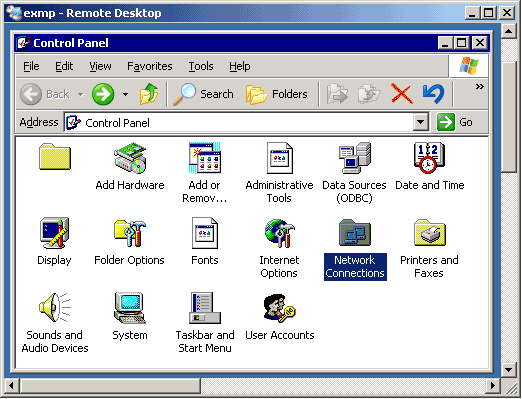The height and width of the screenshot is (399, 522).
Task: Toggle the Folders pane button
Action: point(277,94)
